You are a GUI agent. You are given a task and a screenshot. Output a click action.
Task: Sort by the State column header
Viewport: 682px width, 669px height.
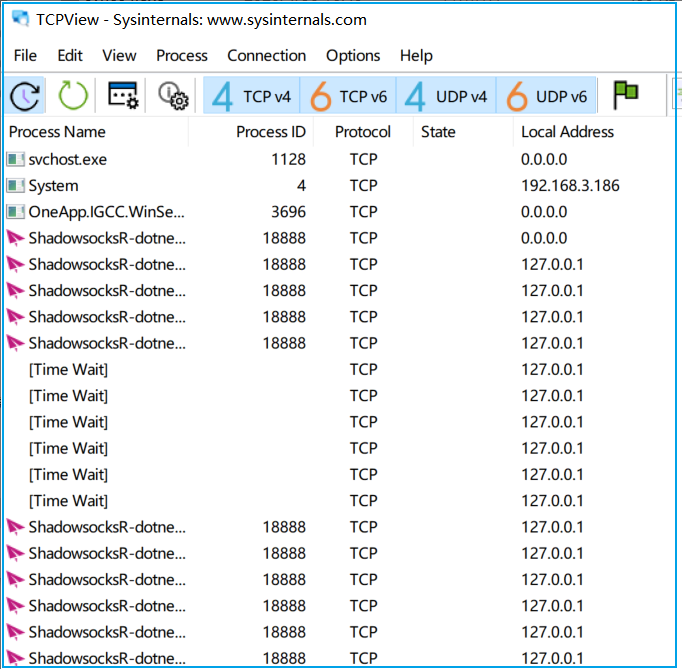click(x=463, y=132)
